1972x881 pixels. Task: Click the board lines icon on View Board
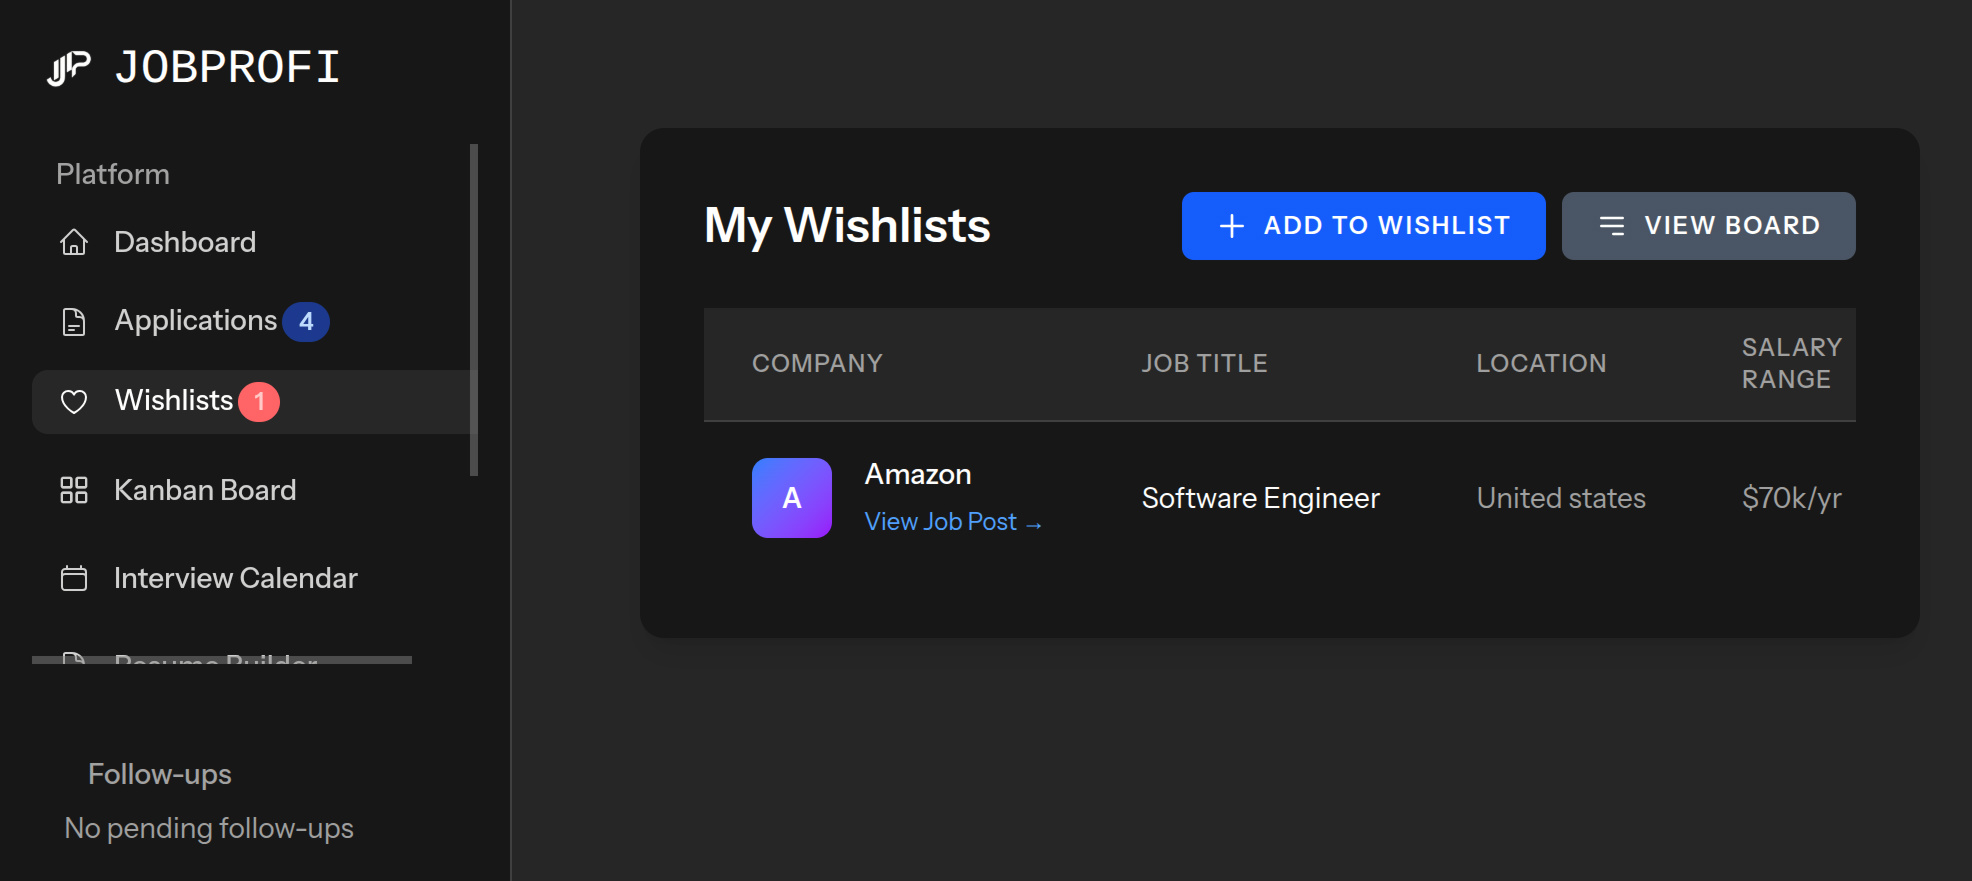coord(1614,225)
